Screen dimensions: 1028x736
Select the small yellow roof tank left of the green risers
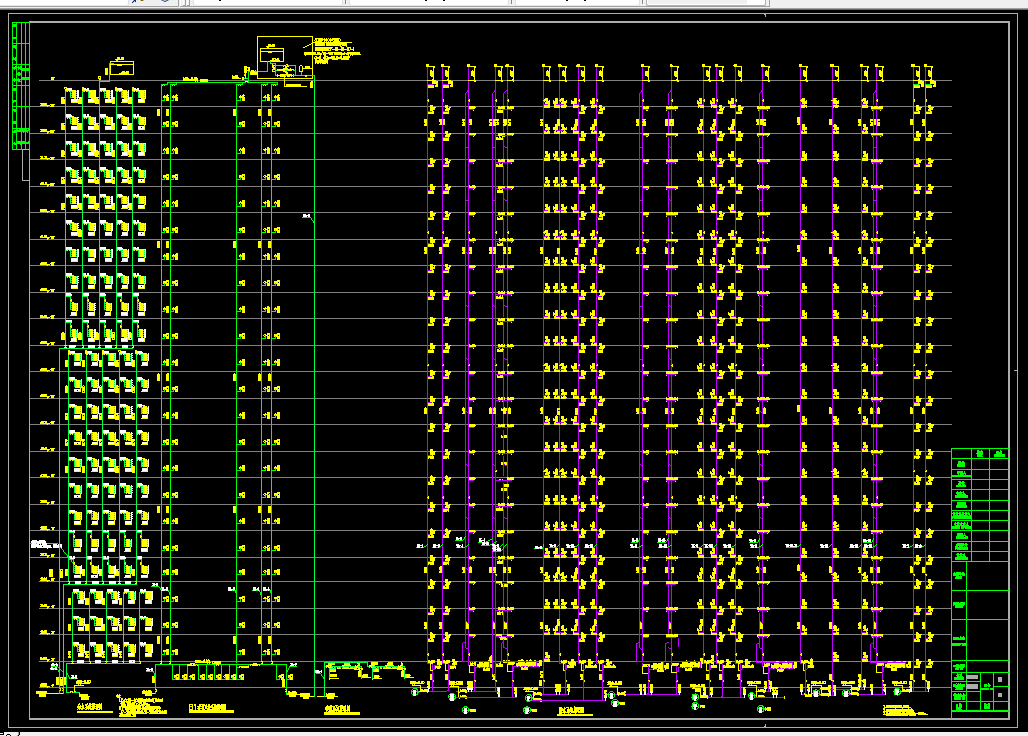click(x=121, y=67)
